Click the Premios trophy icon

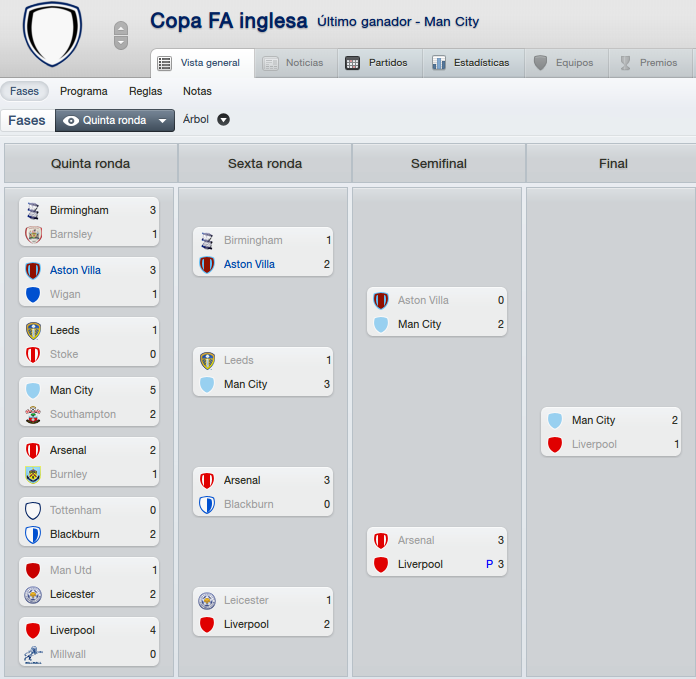click(x=625, y=63)
